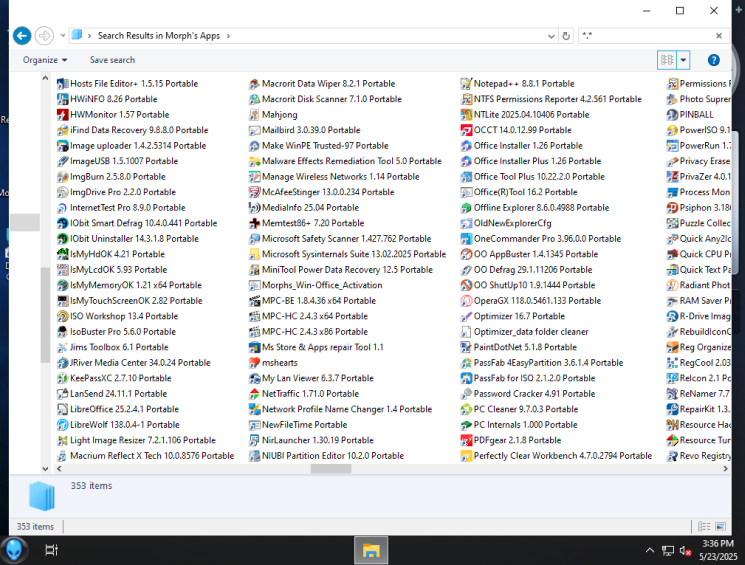Image resolution: width=745 pixels, height=565 pixels.
Task: Clear the search box text
Action: tap(719, 36)
